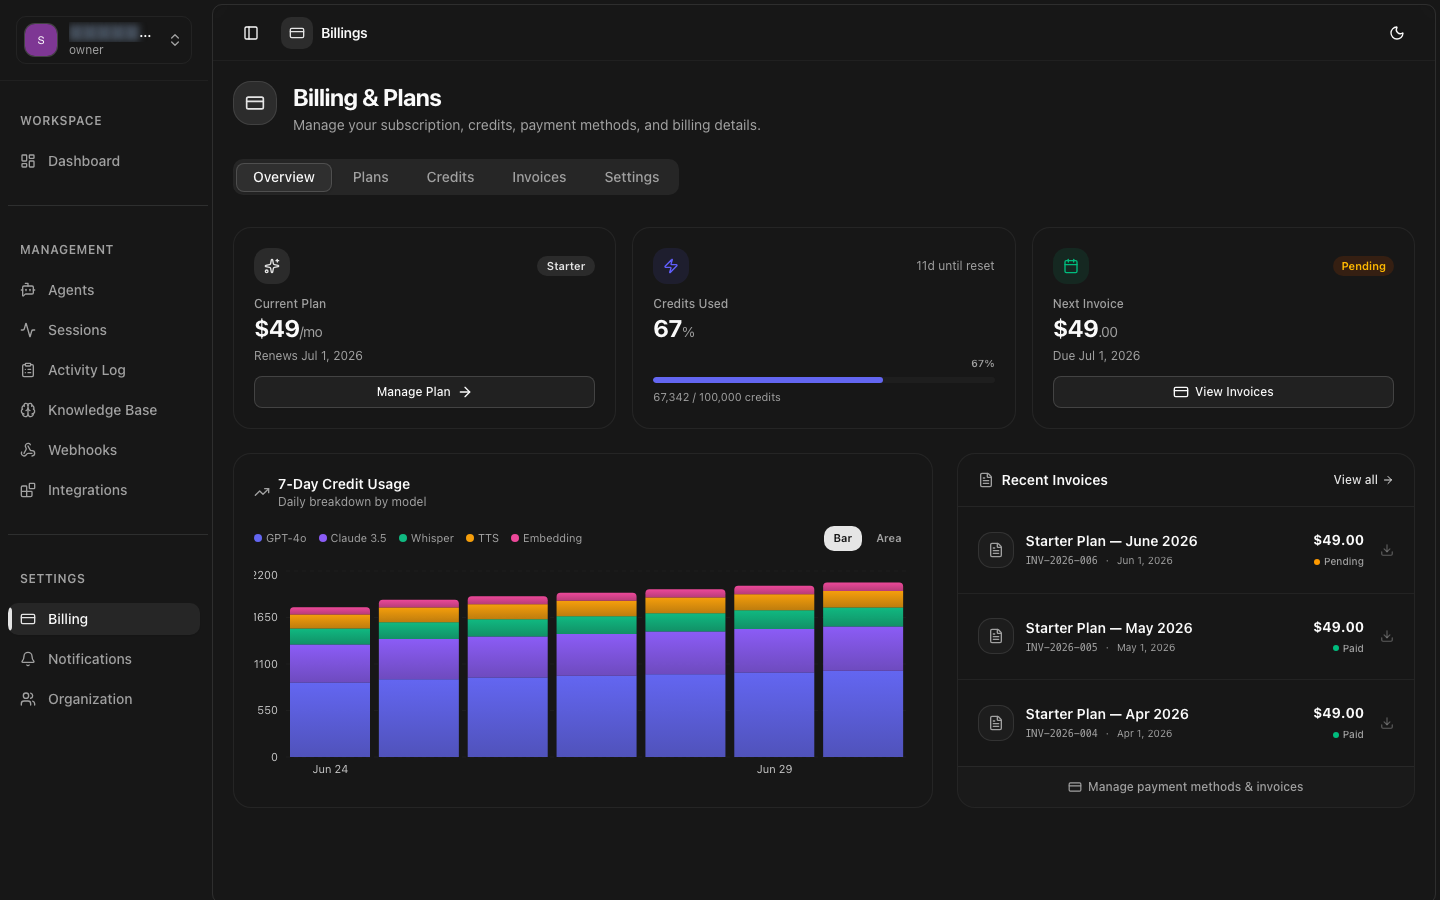Switch to the Settings tab
The height and width of the screenshot is (900, 1440).
tap(632, 177)
